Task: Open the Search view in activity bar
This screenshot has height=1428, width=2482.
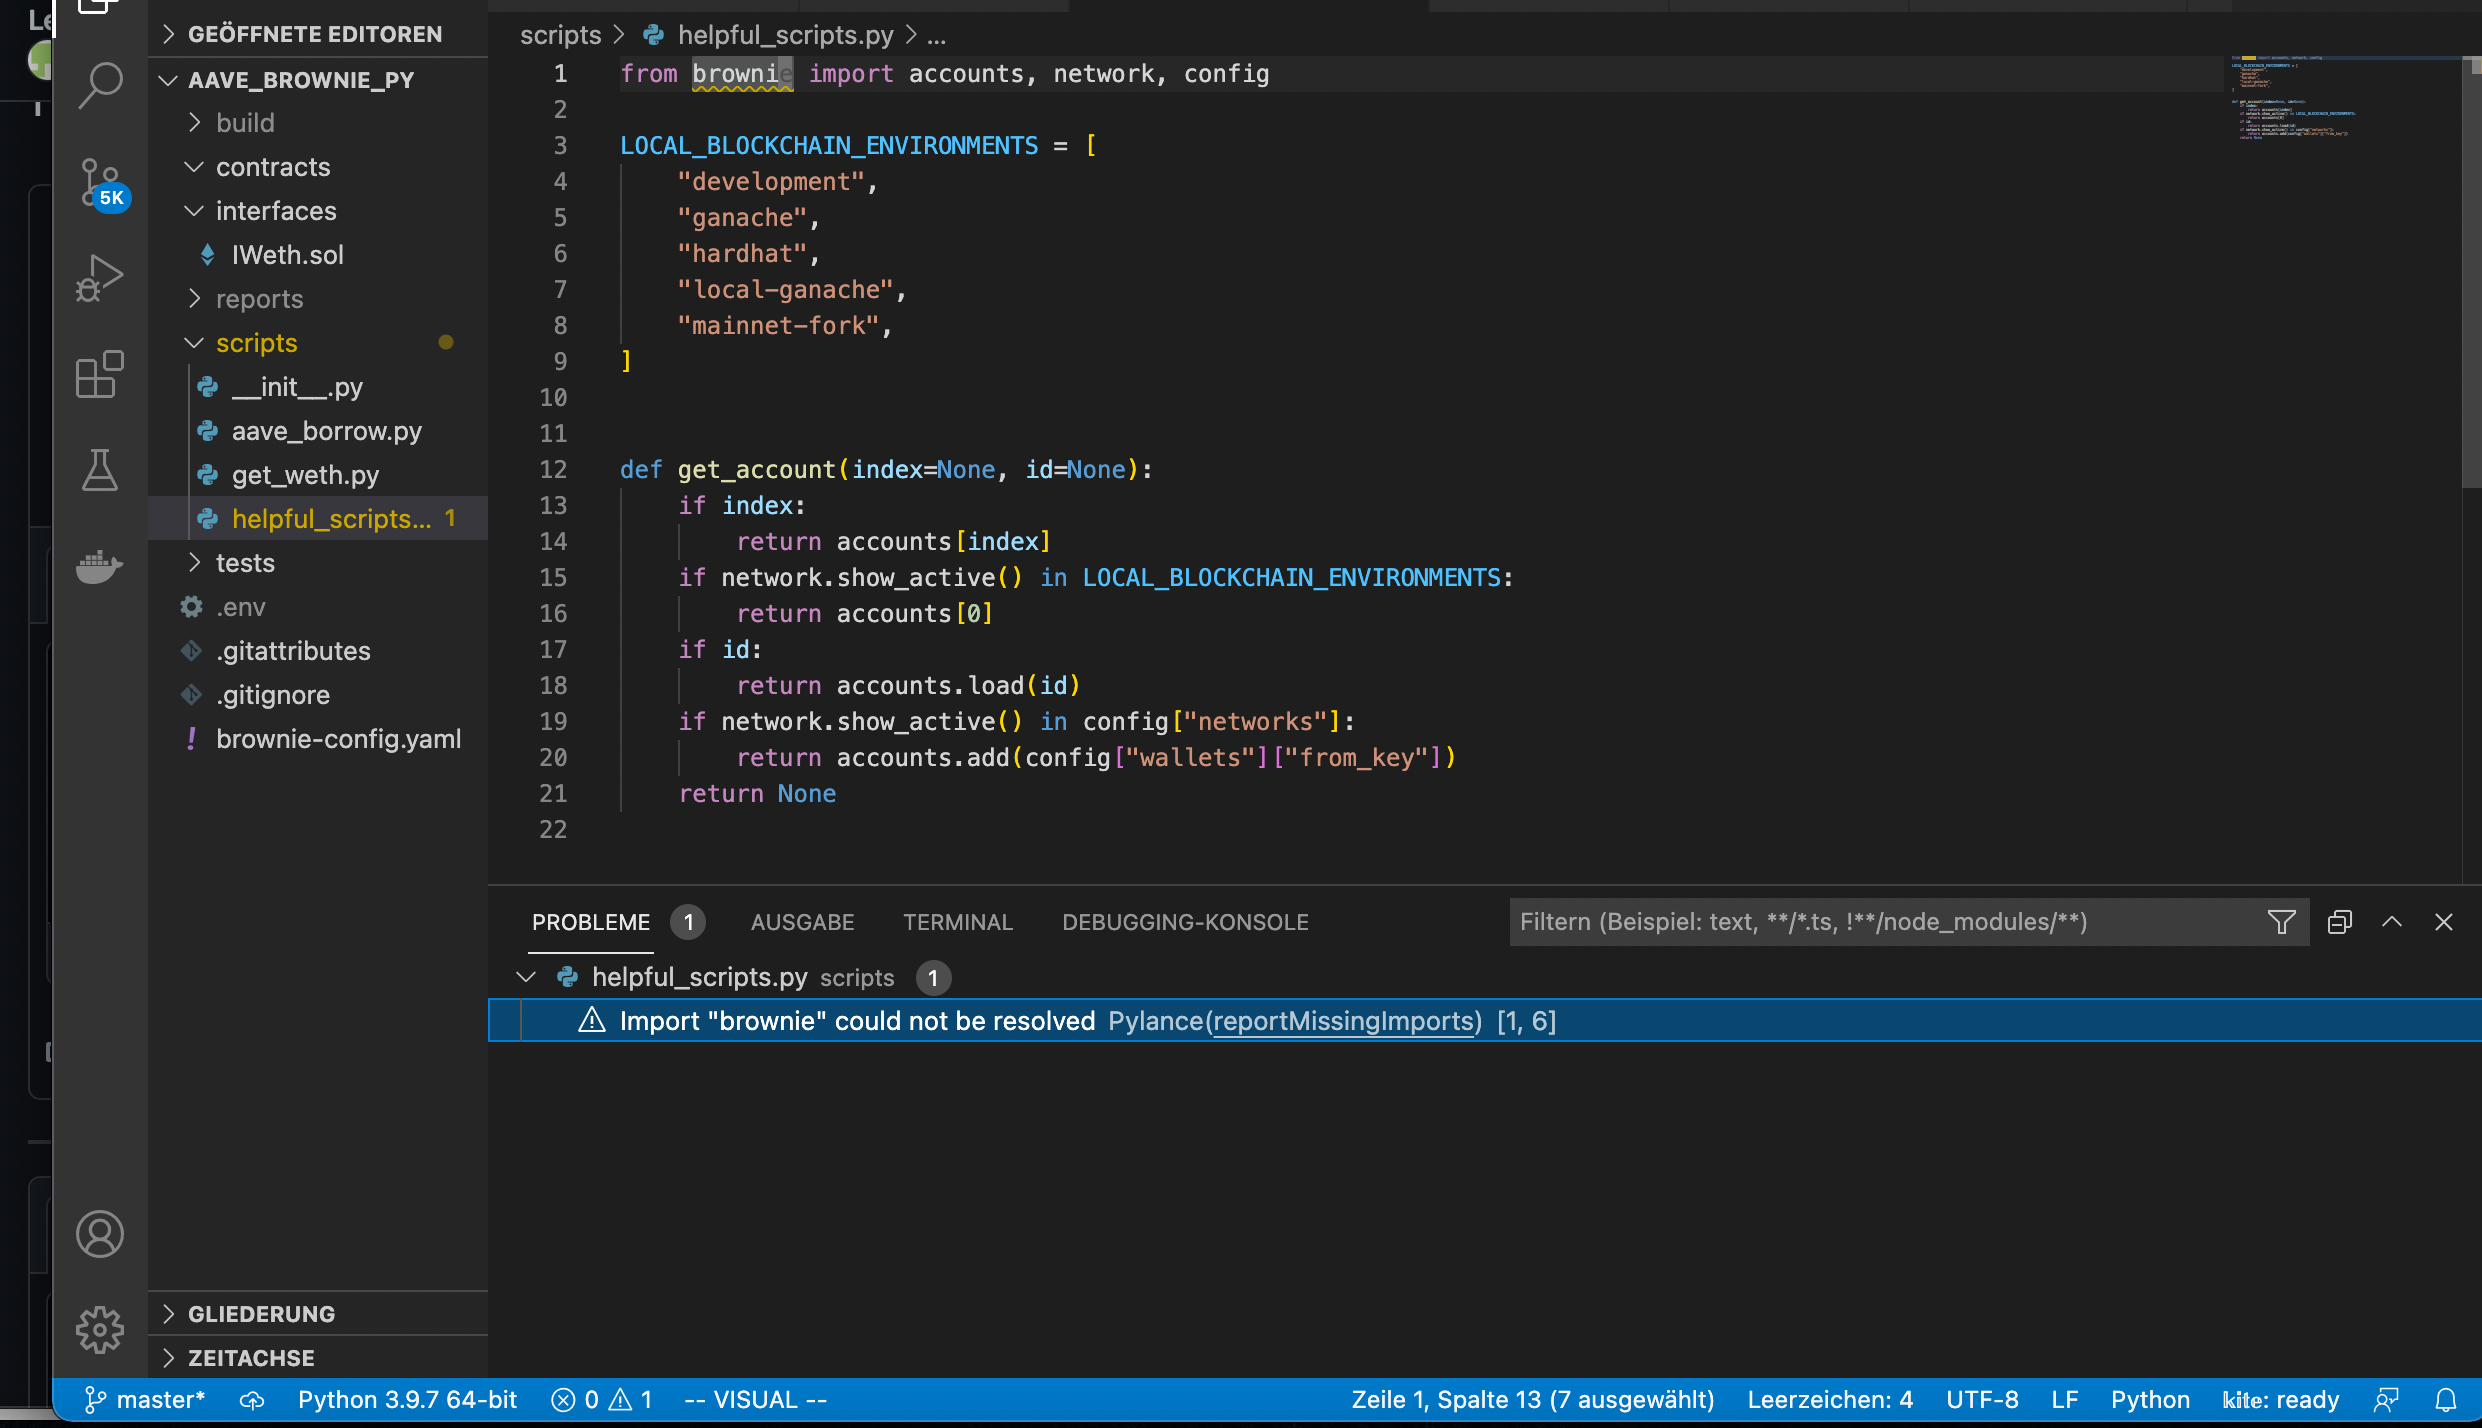Action: (x=100, y=86)
